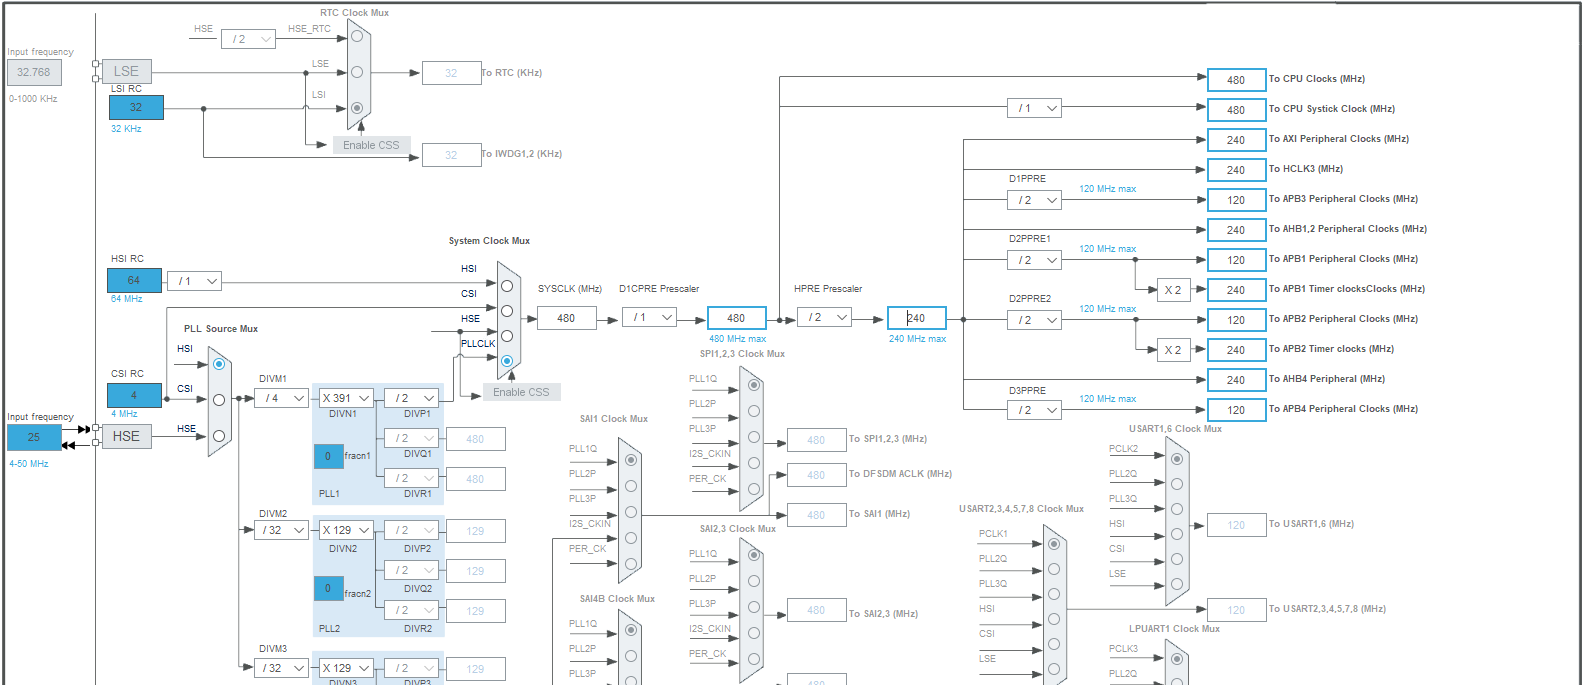This screenshot has height=685, width=1582.
Task: Select LSE radio on RTC Clock Mux
Action: coord(357,72)
